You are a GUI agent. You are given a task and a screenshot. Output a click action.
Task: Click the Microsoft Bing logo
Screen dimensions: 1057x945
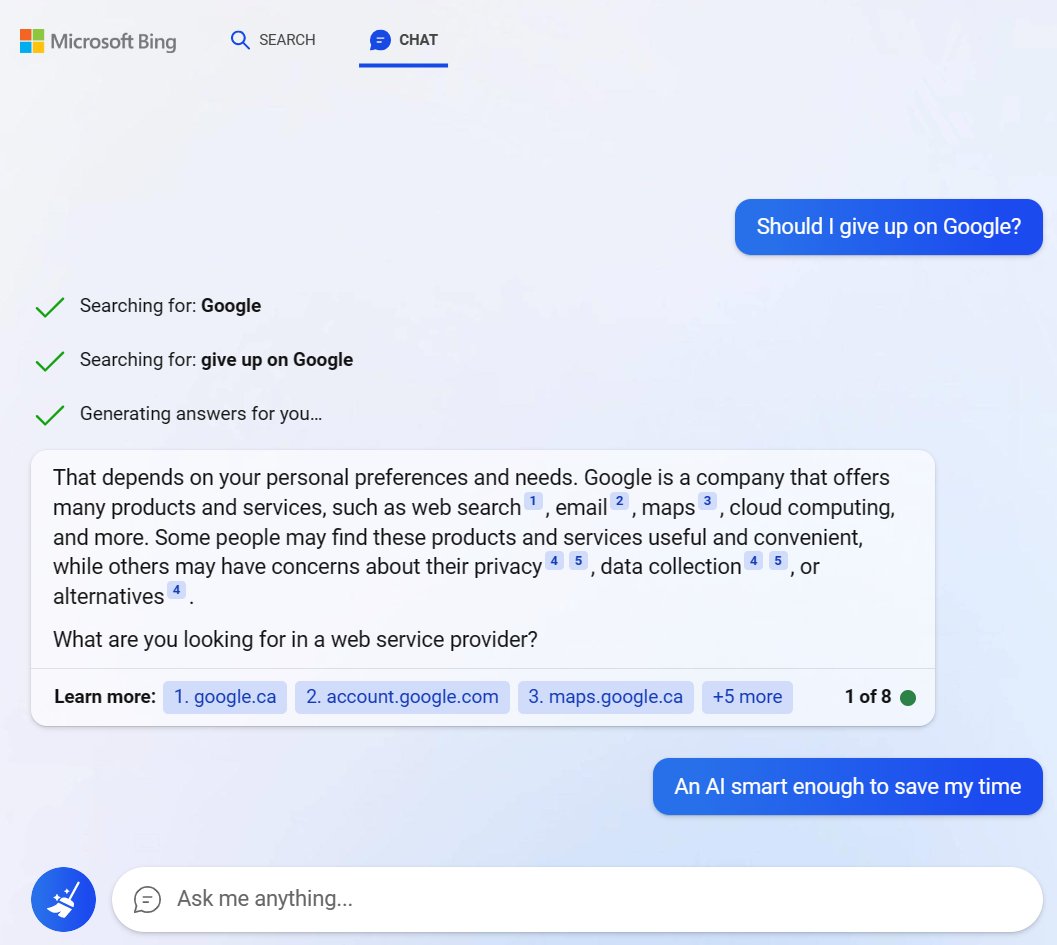coord(98,41)
